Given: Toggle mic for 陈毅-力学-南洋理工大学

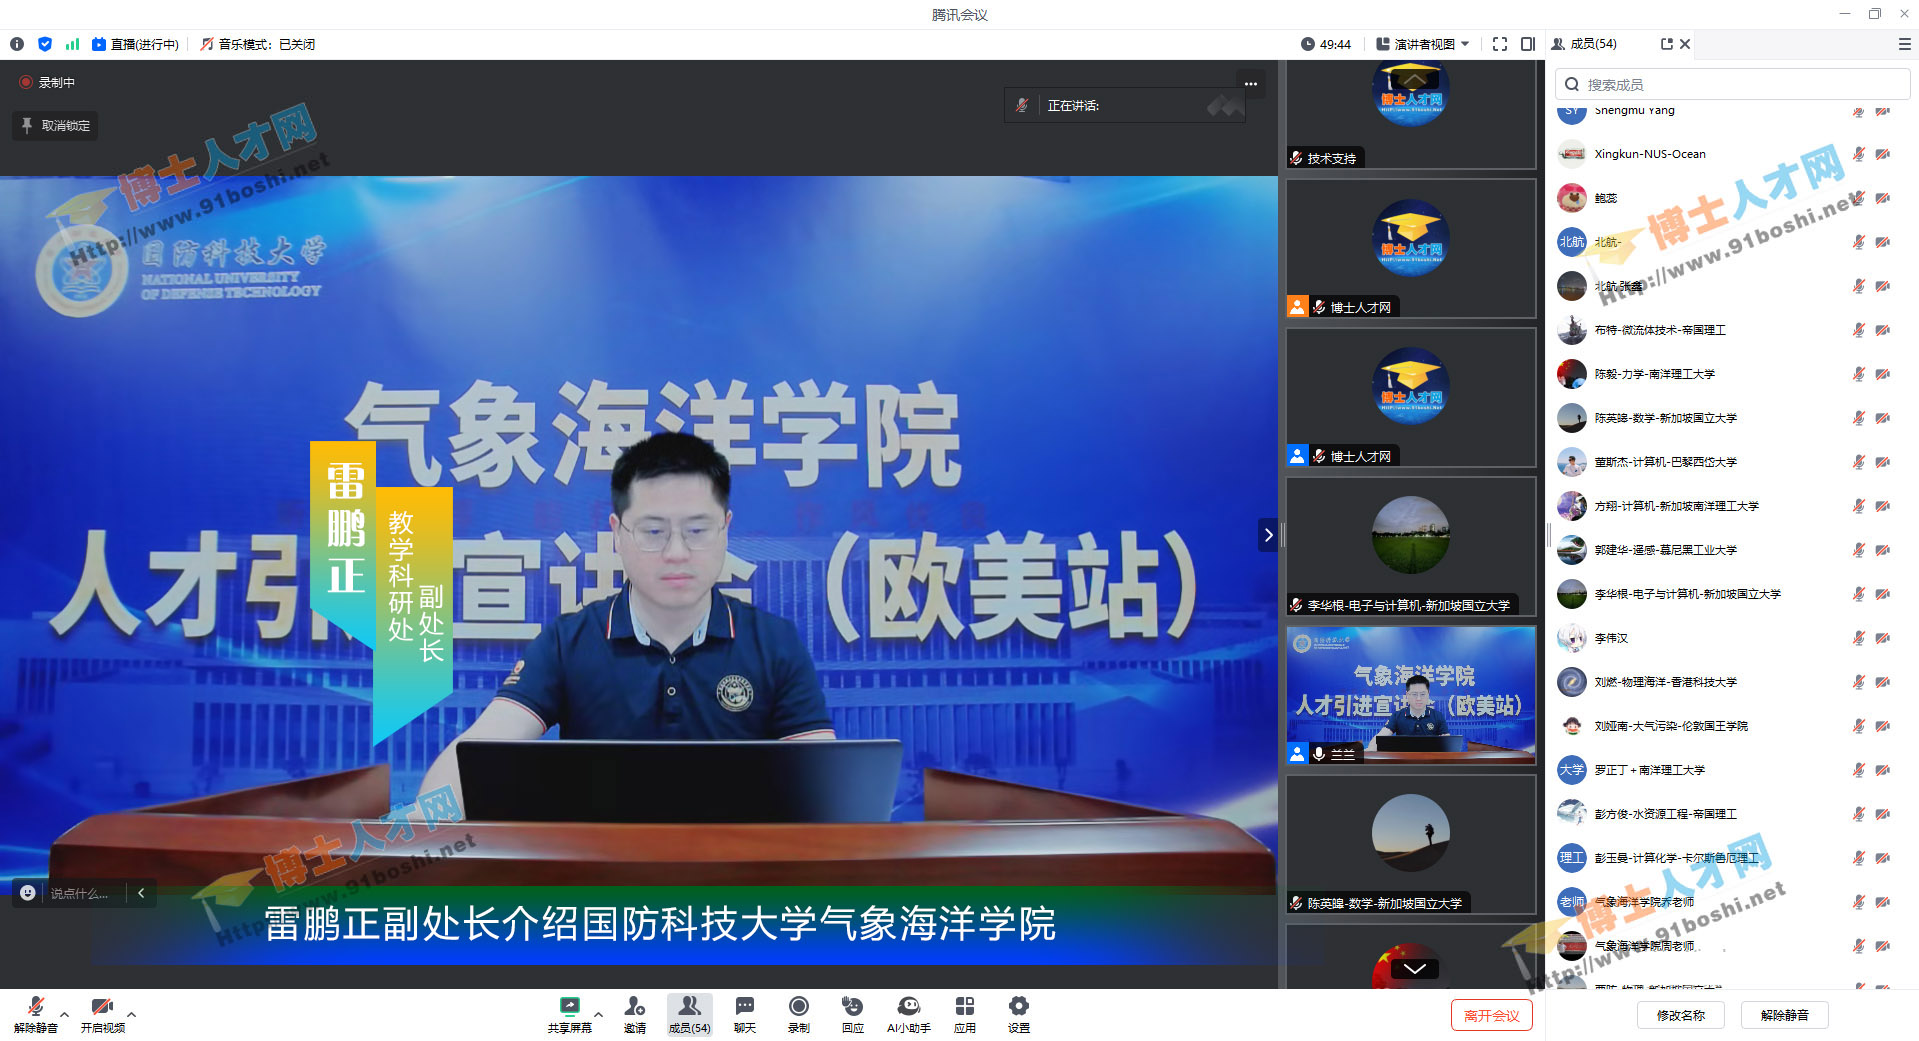Looking at the screenshot, I should pos(1859,374).
